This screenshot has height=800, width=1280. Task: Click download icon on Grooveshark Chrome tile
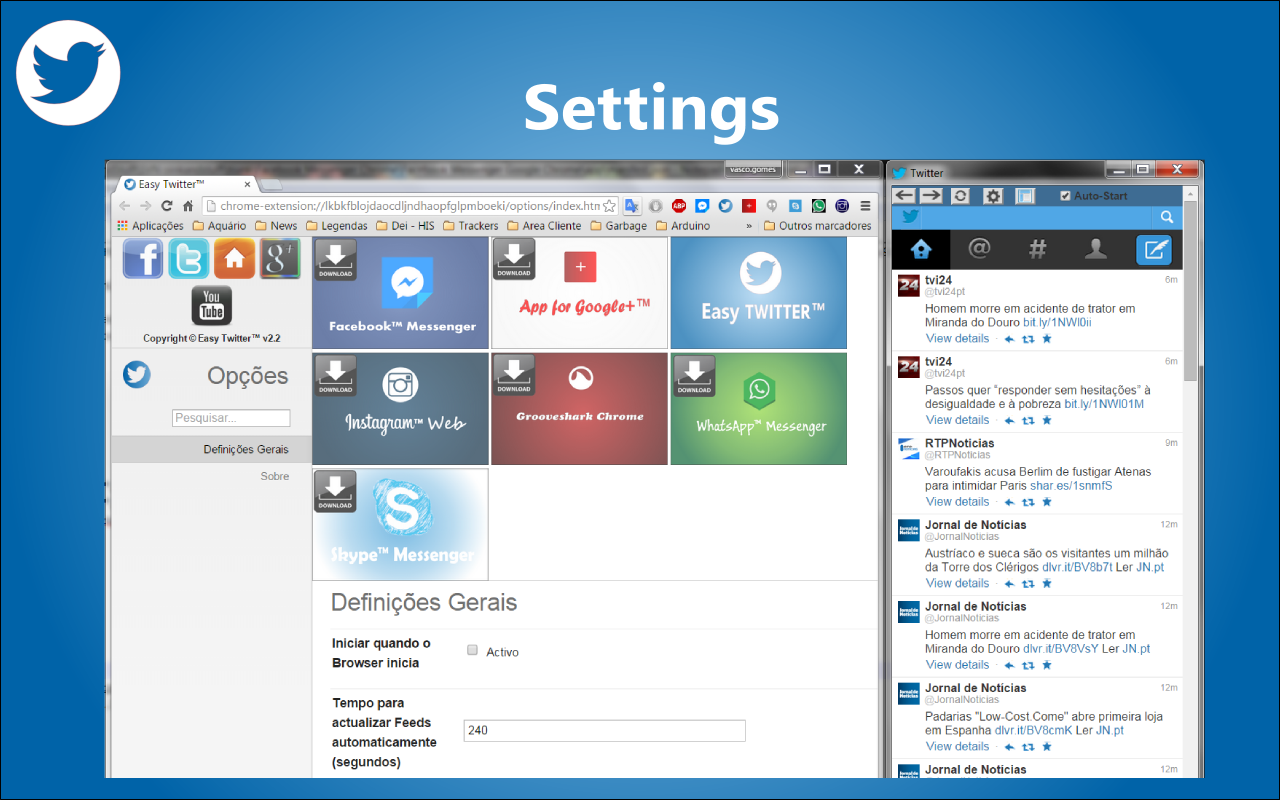pos(513,376)
